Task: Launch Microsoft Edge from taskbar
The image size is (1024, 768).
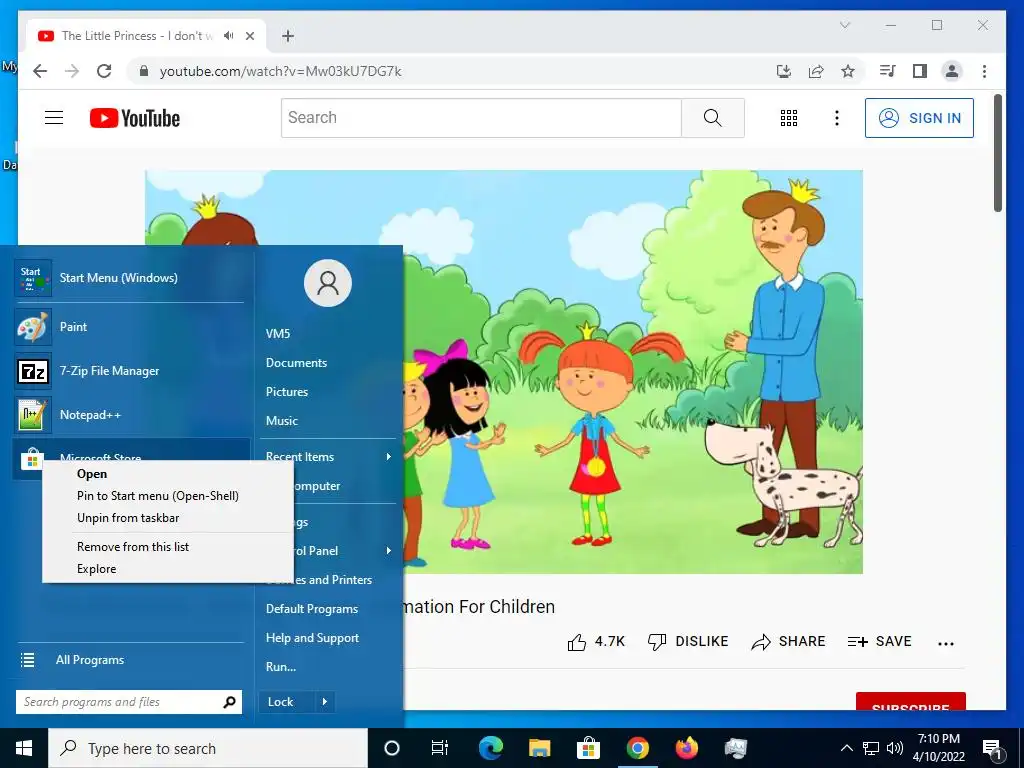Action: pyautogui.click(x=490, y=748)
